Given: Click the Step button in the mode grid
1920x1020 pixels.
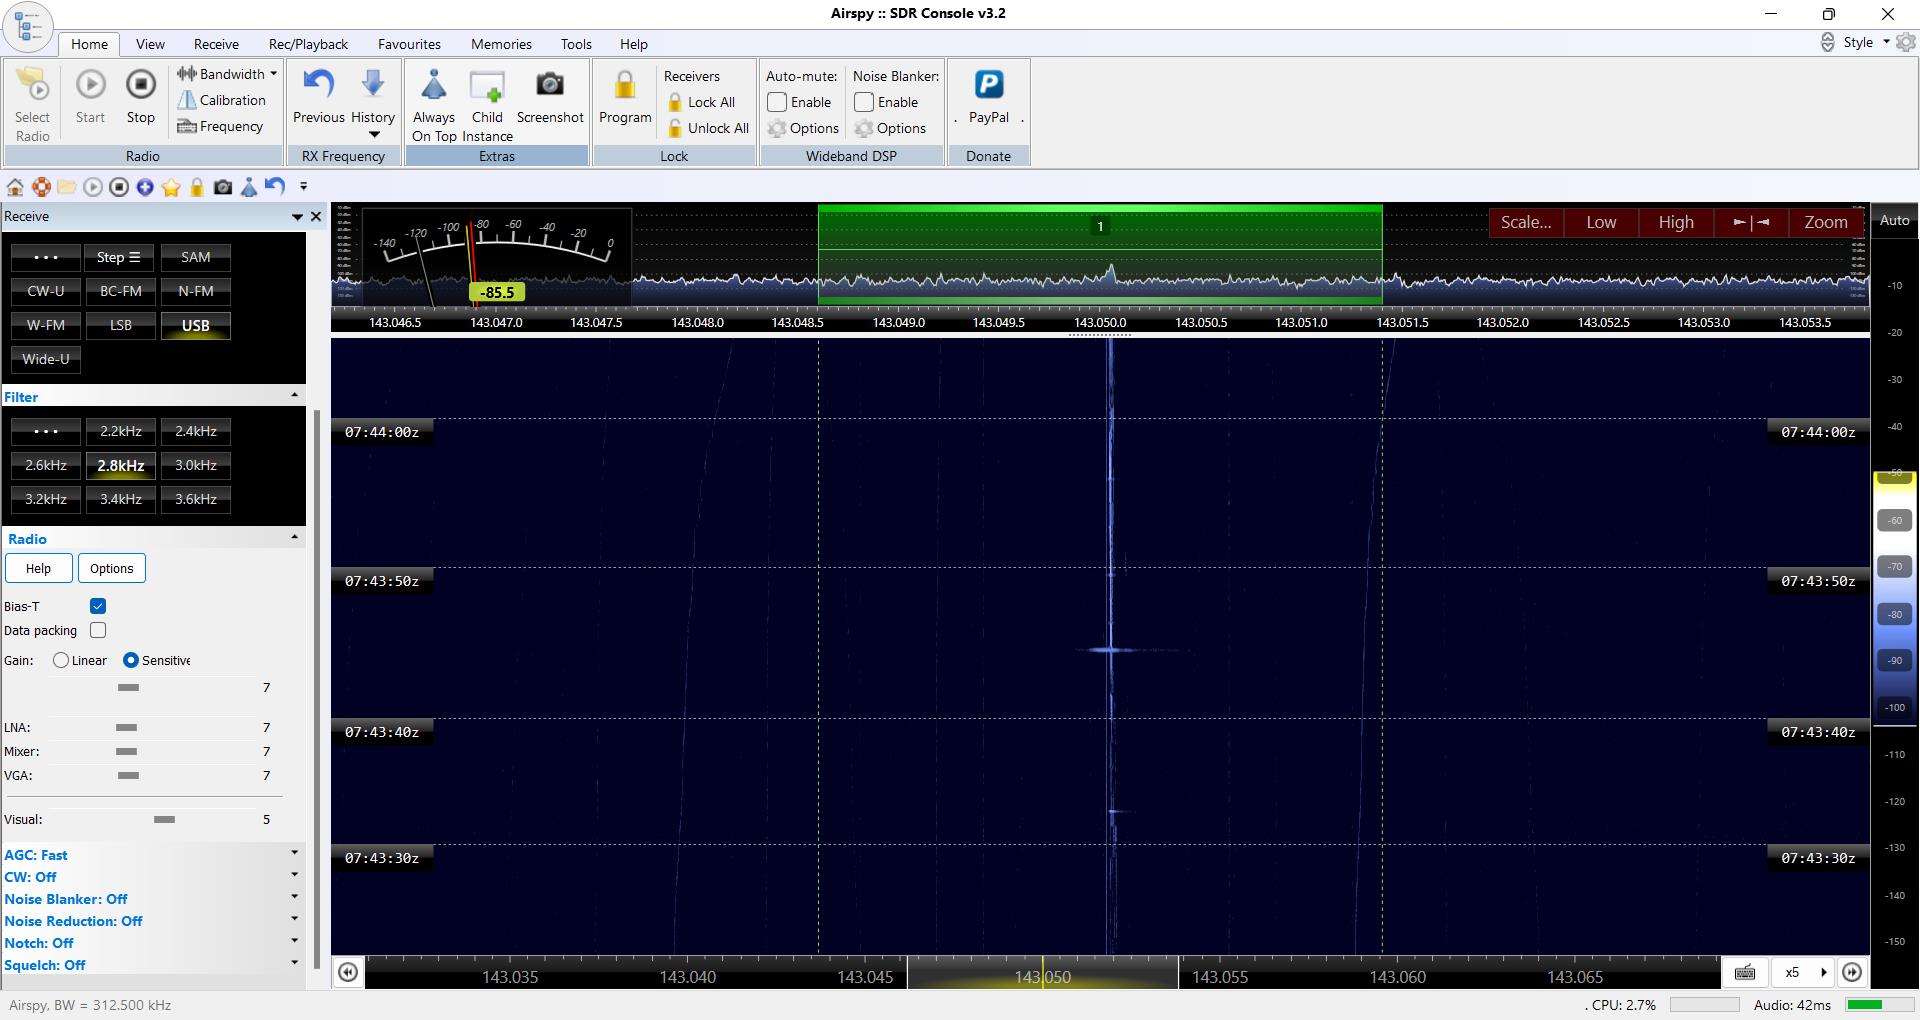Looking at the screenshot, I should 118,257.
